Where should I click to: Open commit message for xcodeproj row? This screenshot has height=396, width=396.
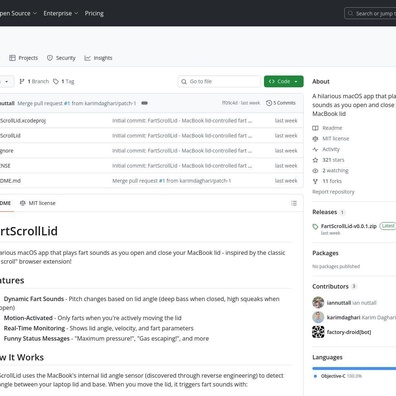(182, 121)
